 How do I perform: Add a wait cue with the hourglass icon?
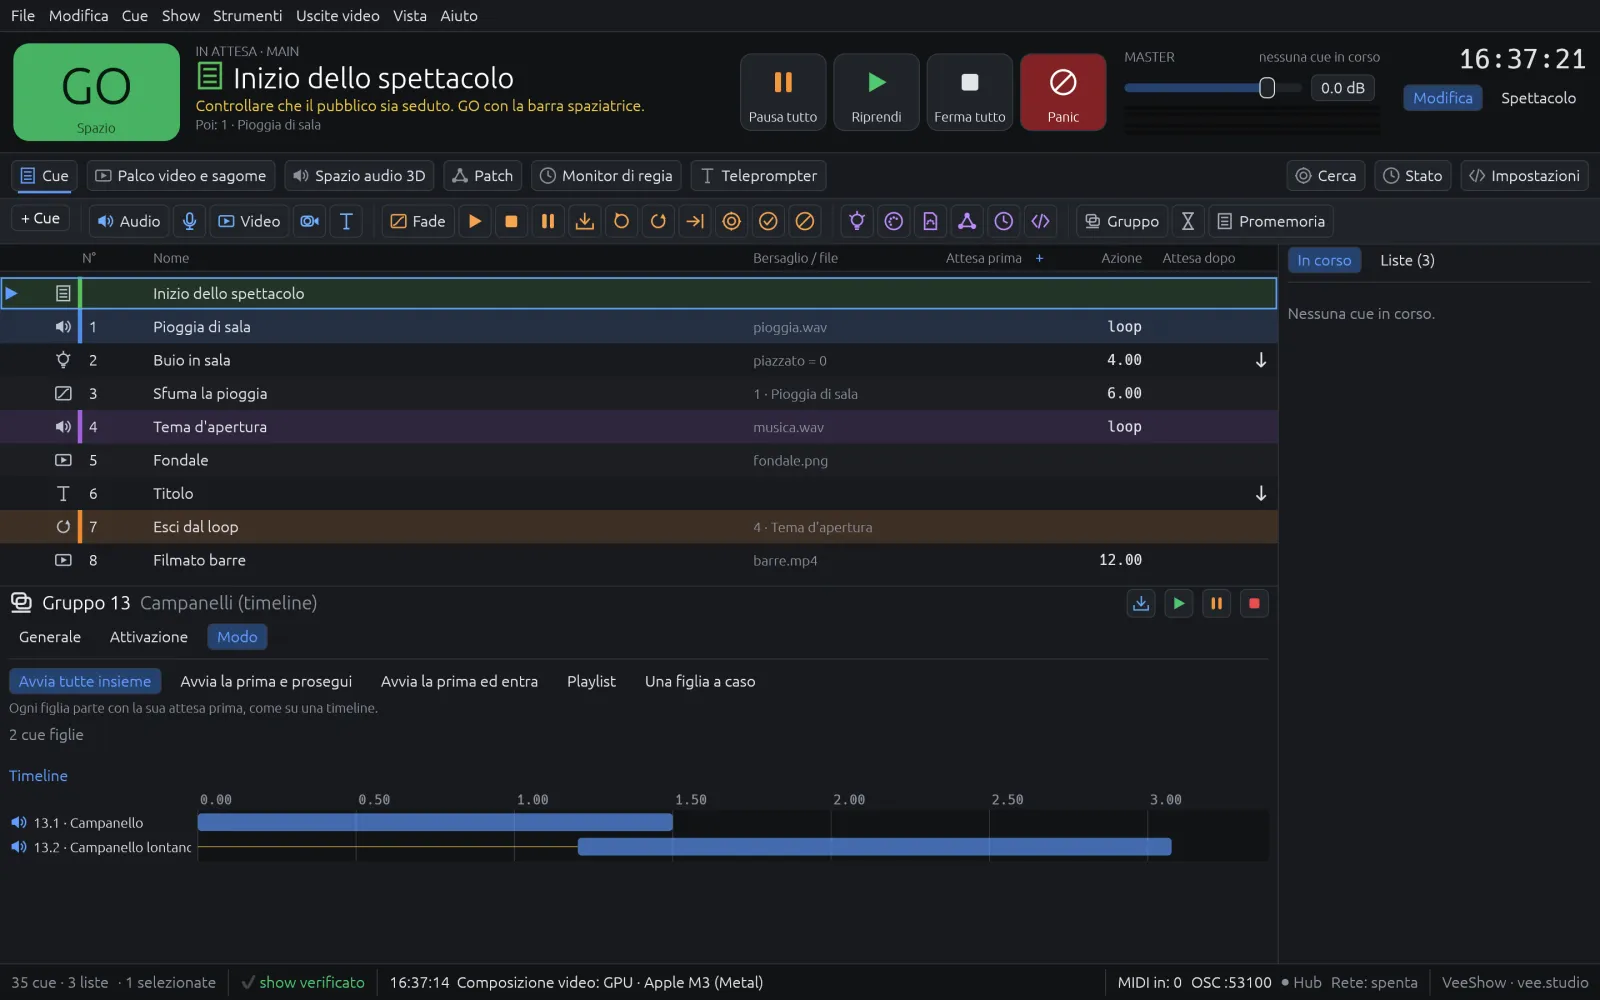click(x=1188, y=221)
